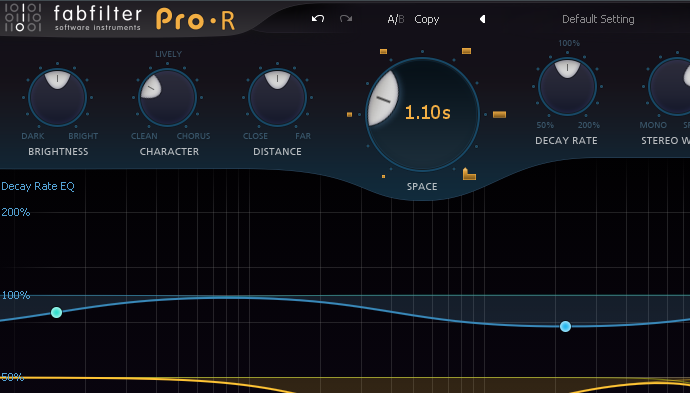
Task: Click the L-shaped room marker below the Space knob's right side
Action: point(469,174)
